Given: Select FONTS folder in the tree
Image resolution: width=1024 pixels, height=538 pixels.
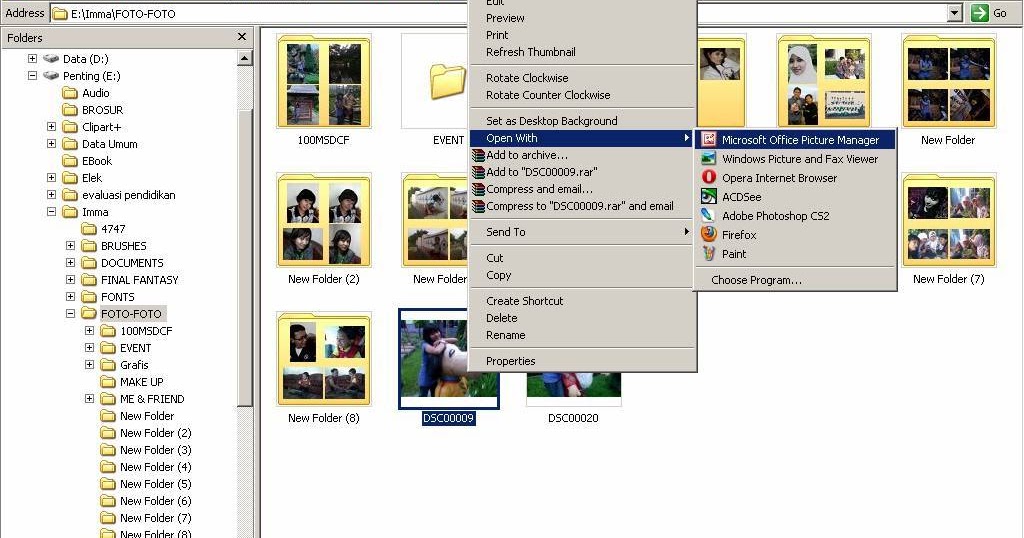Looking at the screenshot, I should pos(118,296).
